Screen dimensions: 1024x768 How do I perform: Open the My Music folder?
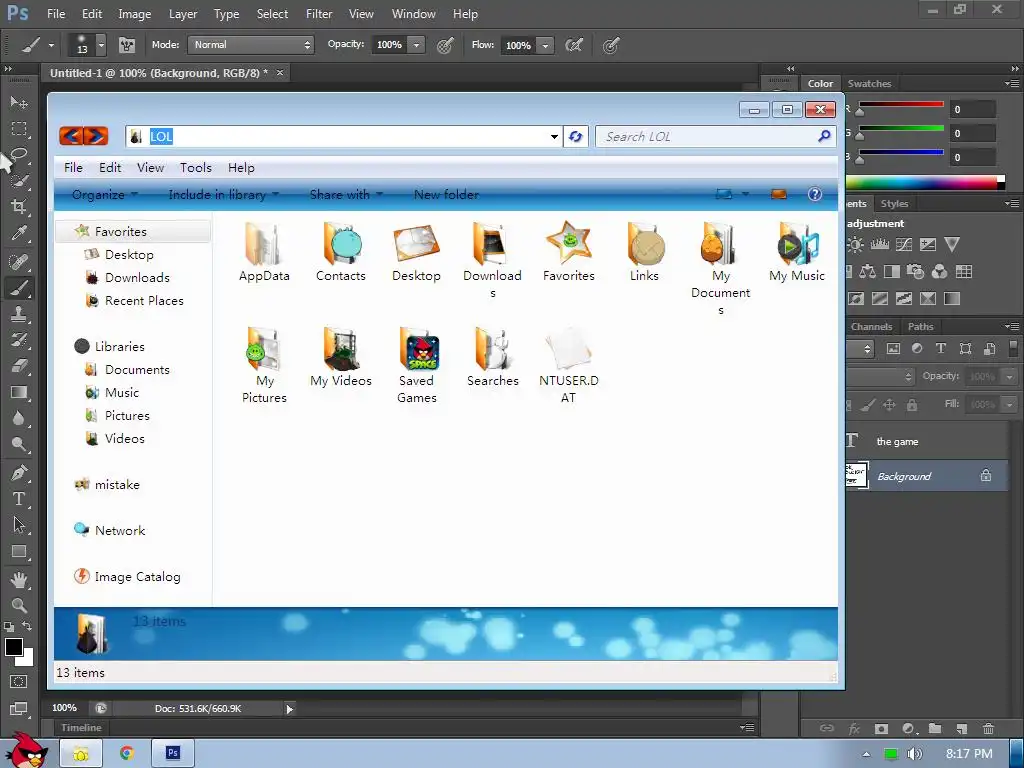pyautogui.click(x=797, y=252)
